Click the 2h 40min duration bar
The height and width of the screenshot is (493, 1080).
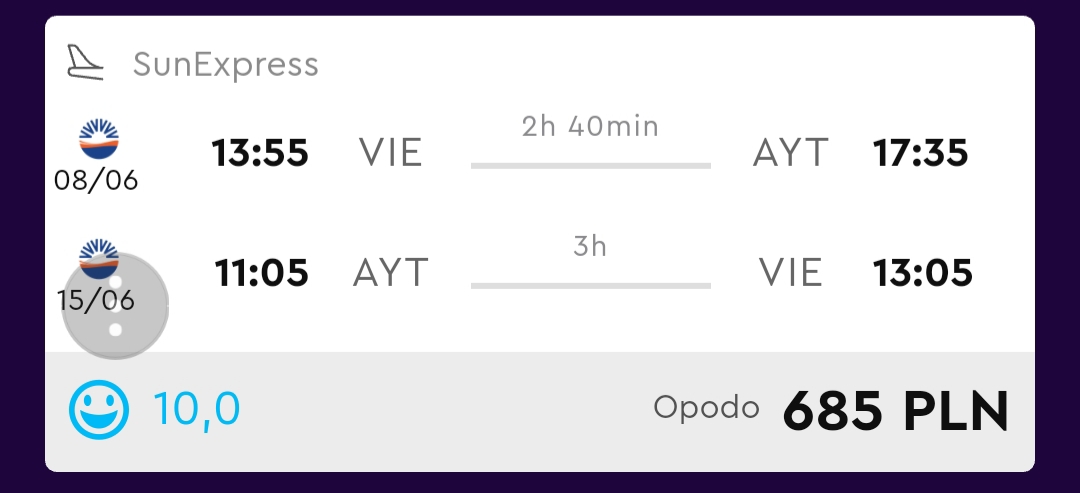click(x=591, y=165)
